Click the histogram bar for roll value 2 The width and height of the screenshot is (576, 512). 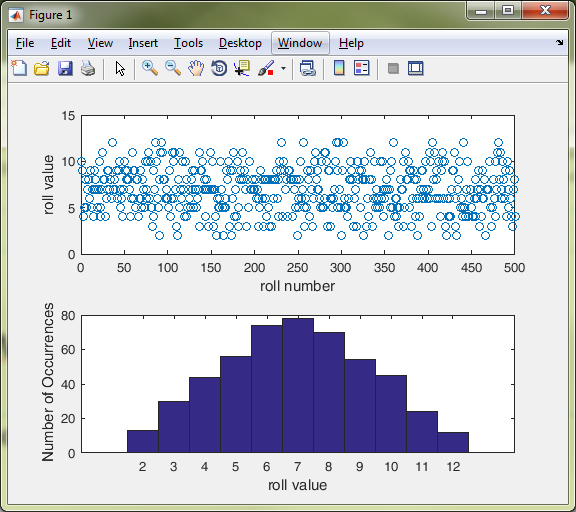(143, 441)
